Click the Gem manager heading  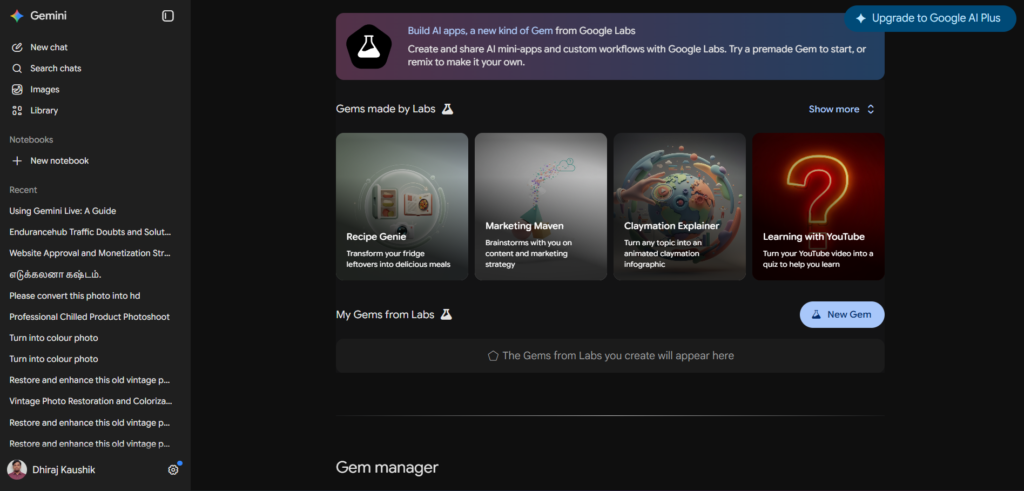point(387,467)
